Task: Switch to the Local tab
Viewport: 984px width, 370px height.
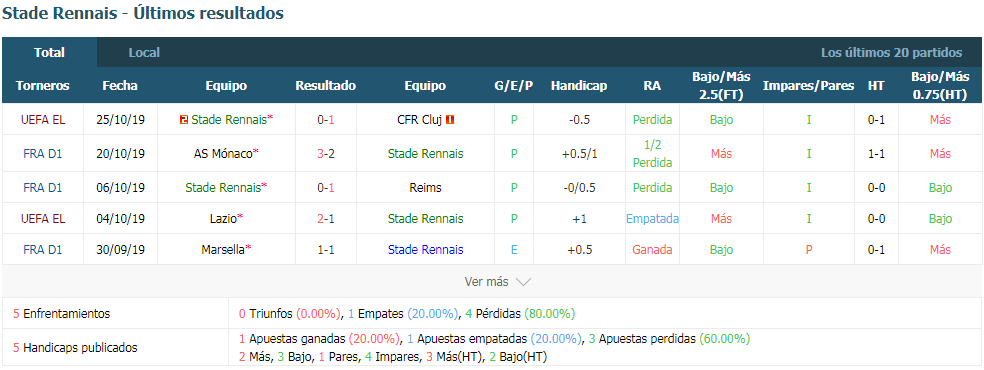Action: [x=144, y=53]
